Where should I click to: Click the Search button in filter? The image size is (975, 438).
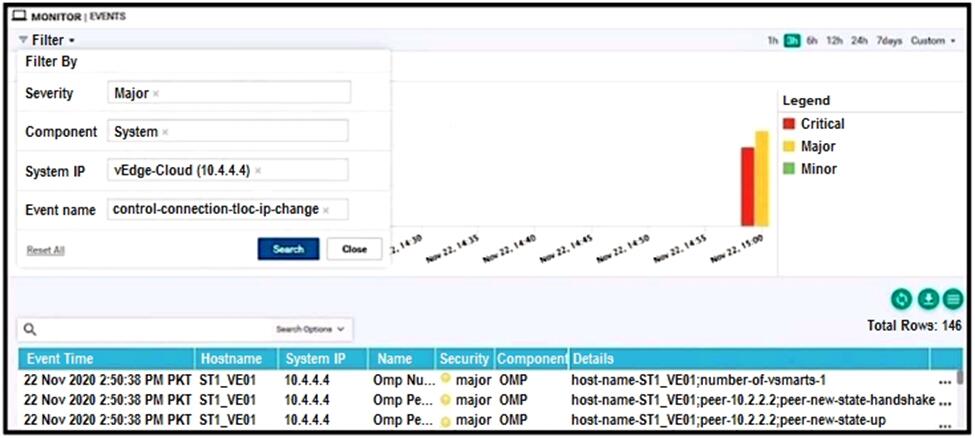(x=288, y=249)
